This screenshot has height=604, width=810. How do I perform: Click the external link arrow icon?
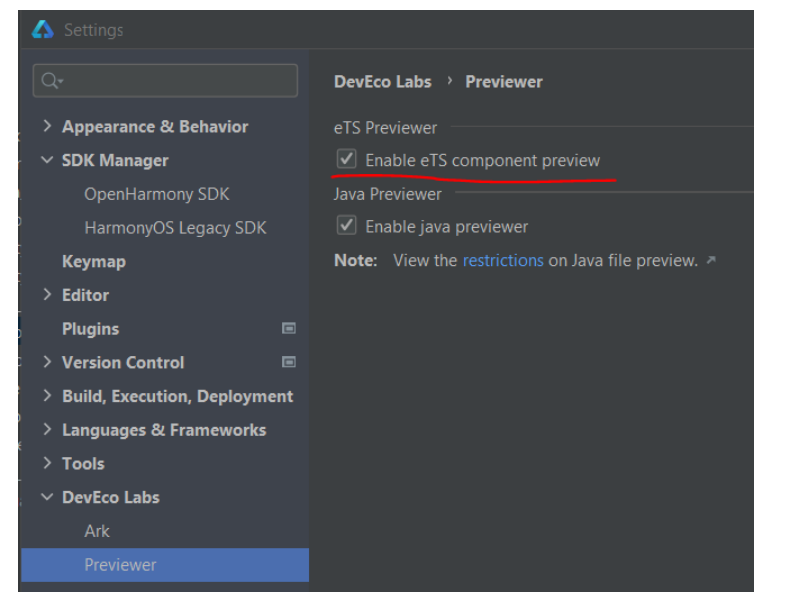coord(711,260)
